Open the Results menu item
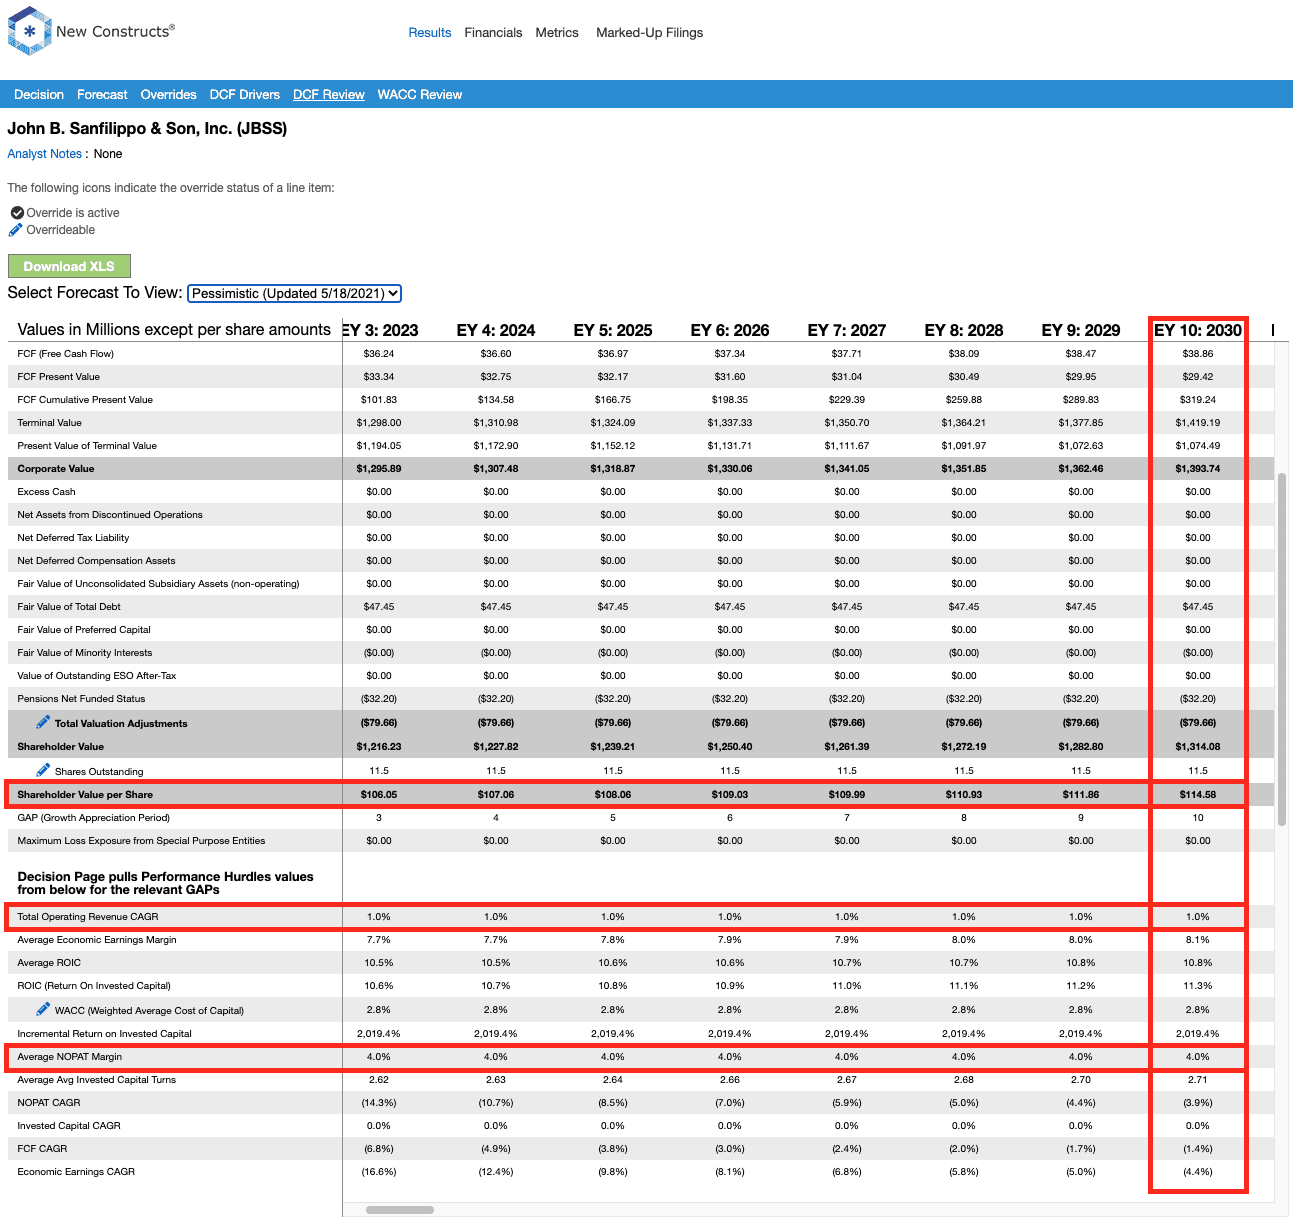This screenshot has height=1217, width=1293. coord(430,33)
